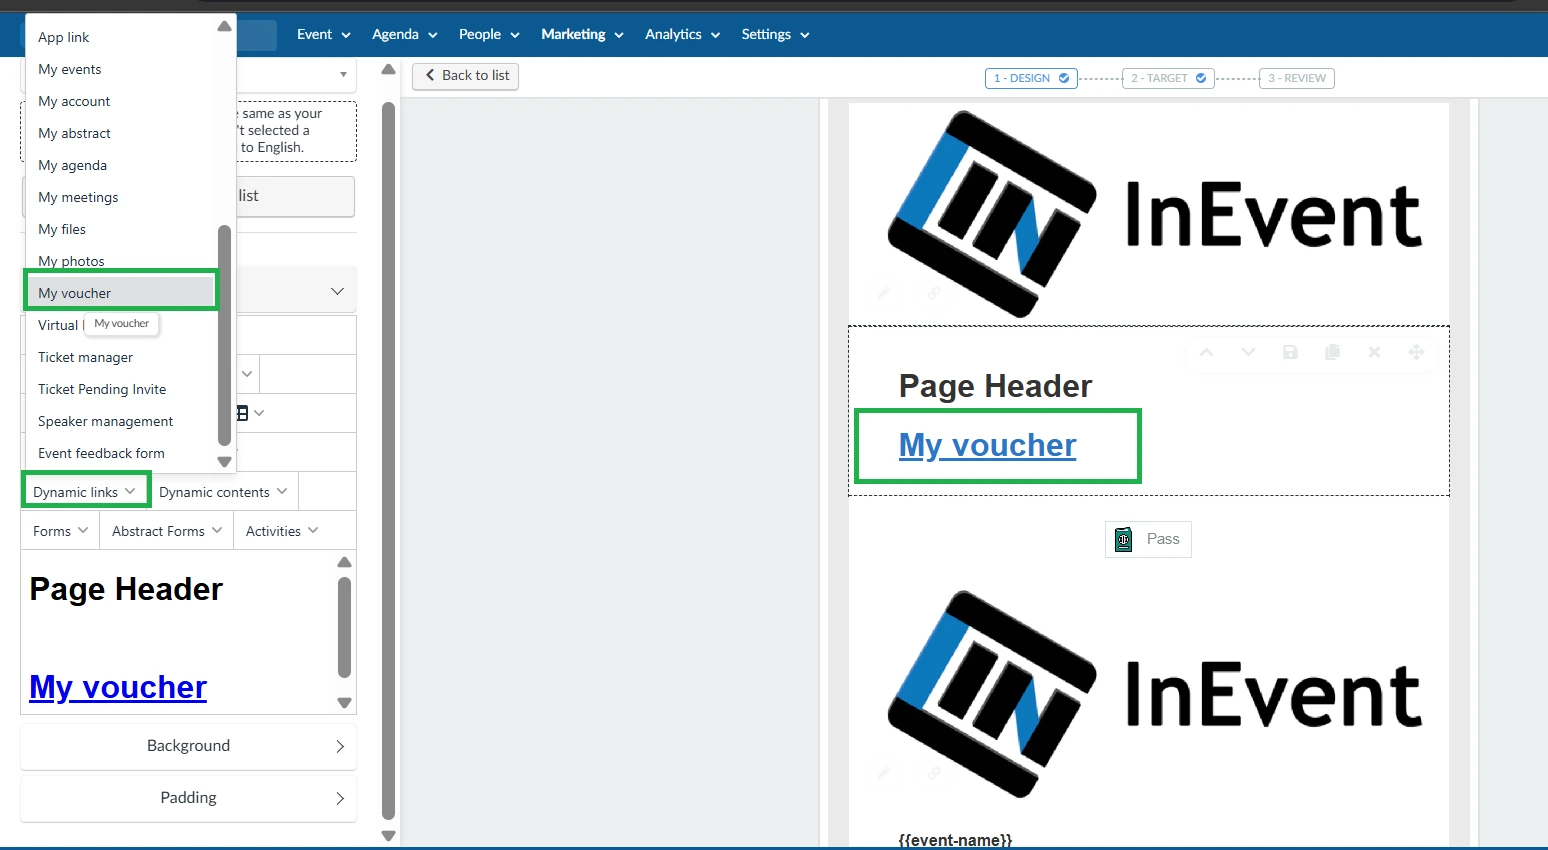1548x850 pixels.
Task: Go to step 2 - Target
Action: [1168, 78]
